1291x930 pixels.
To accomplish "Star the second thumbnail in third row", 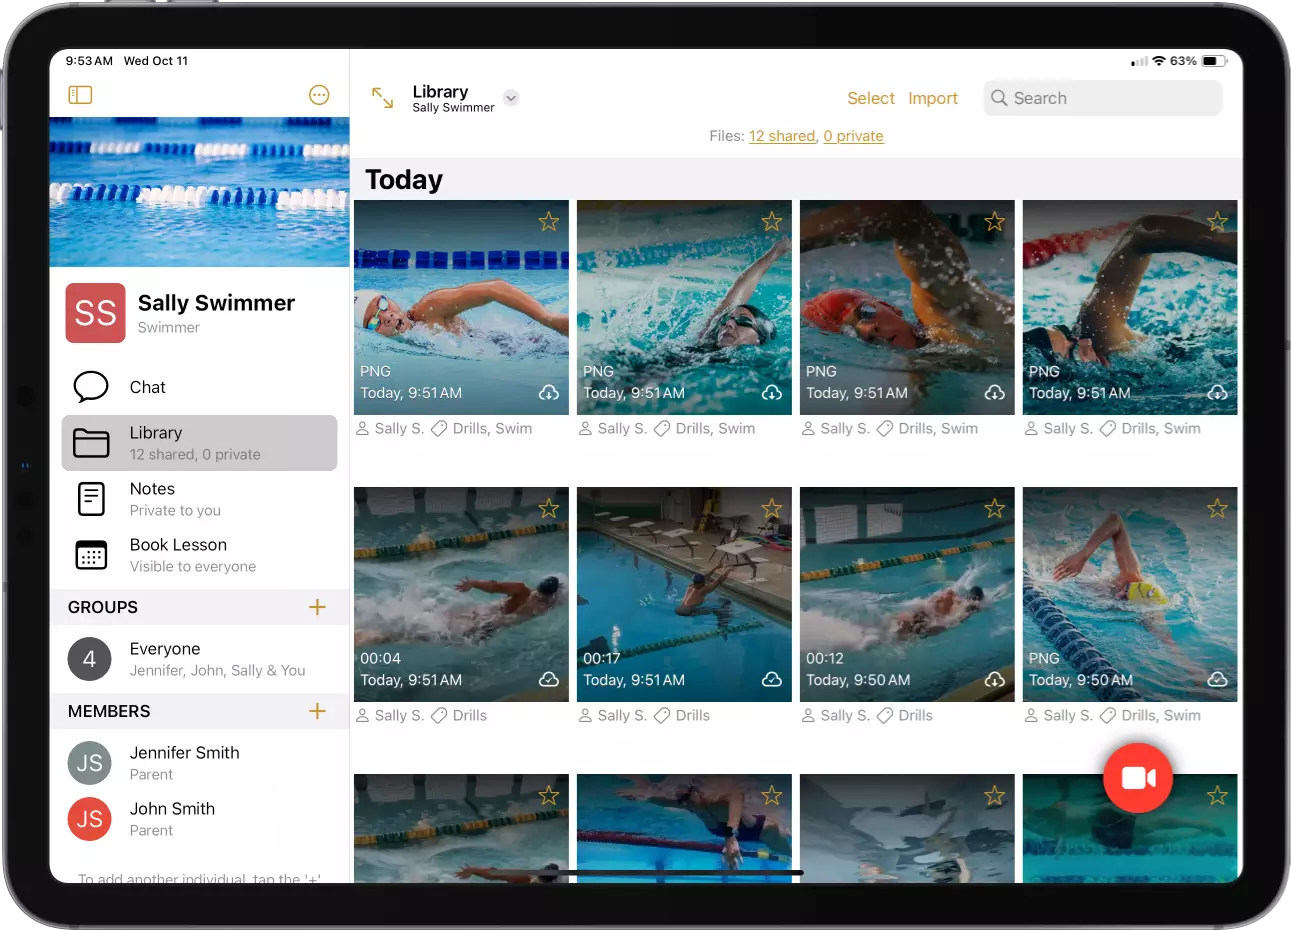I will coord(772,795).
